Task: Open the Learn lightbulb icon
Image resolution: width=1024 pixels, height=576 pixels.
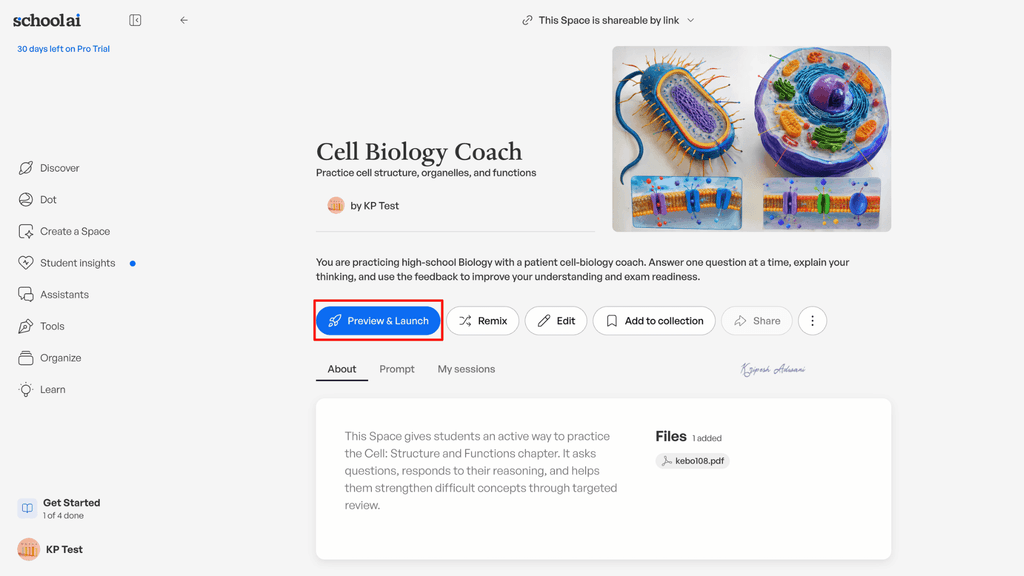Action: [25, 390]
